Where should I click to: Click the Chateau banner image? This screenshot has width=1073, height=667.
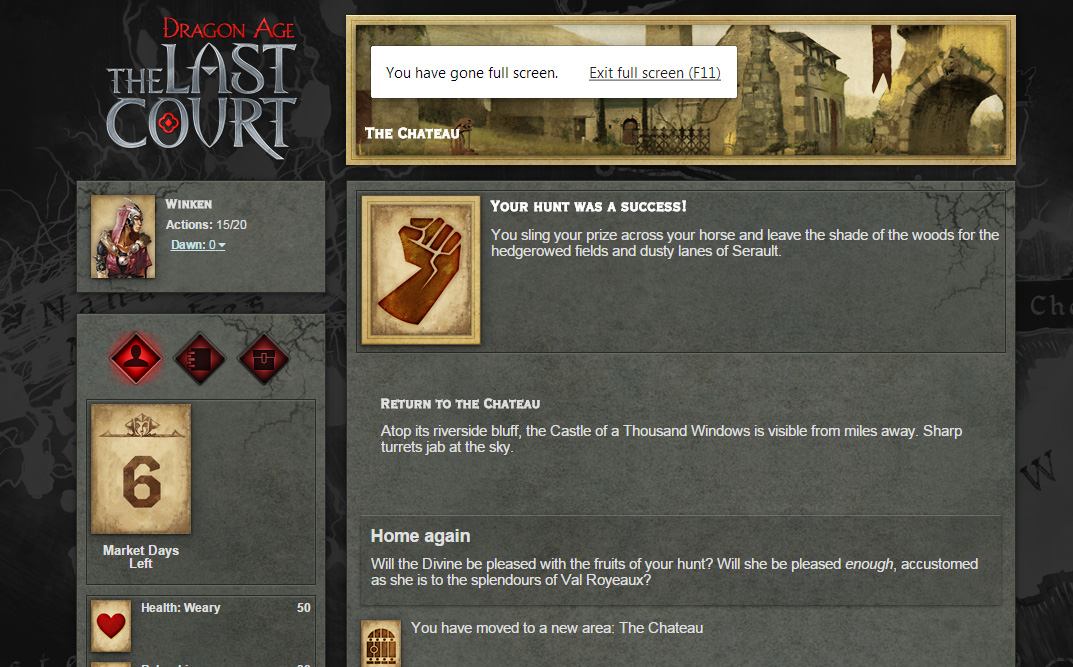tap(681, 90)
